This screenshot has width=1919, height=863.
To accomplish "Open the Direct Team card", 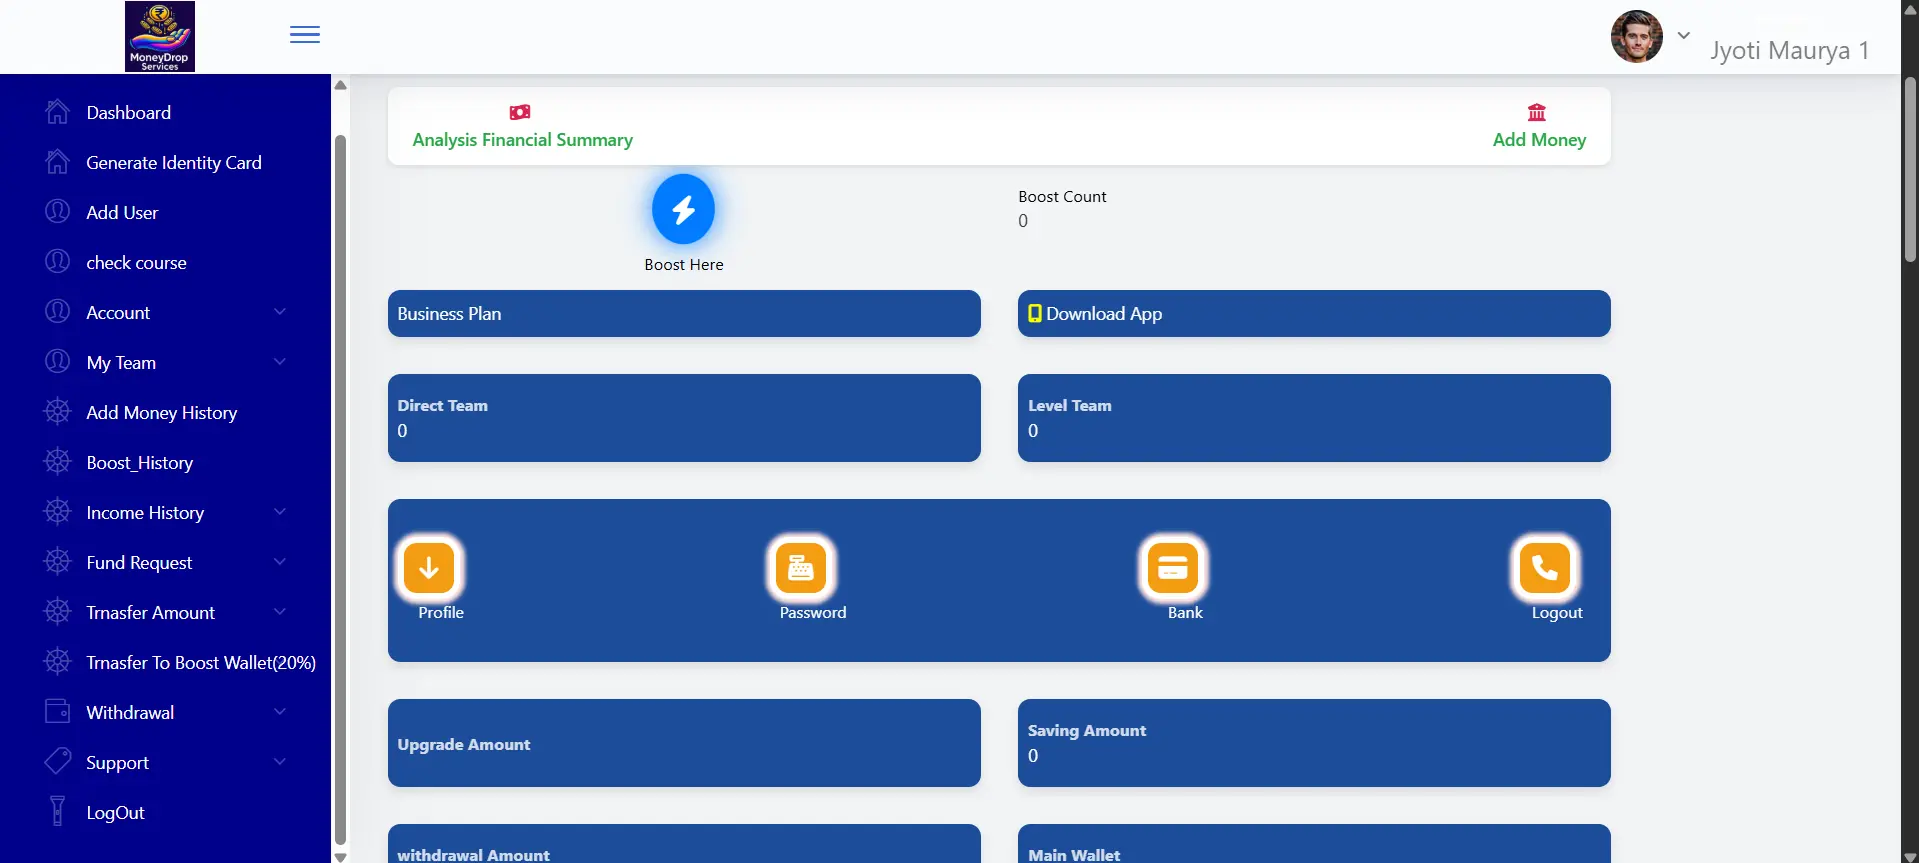I will [x=684, y=418].
